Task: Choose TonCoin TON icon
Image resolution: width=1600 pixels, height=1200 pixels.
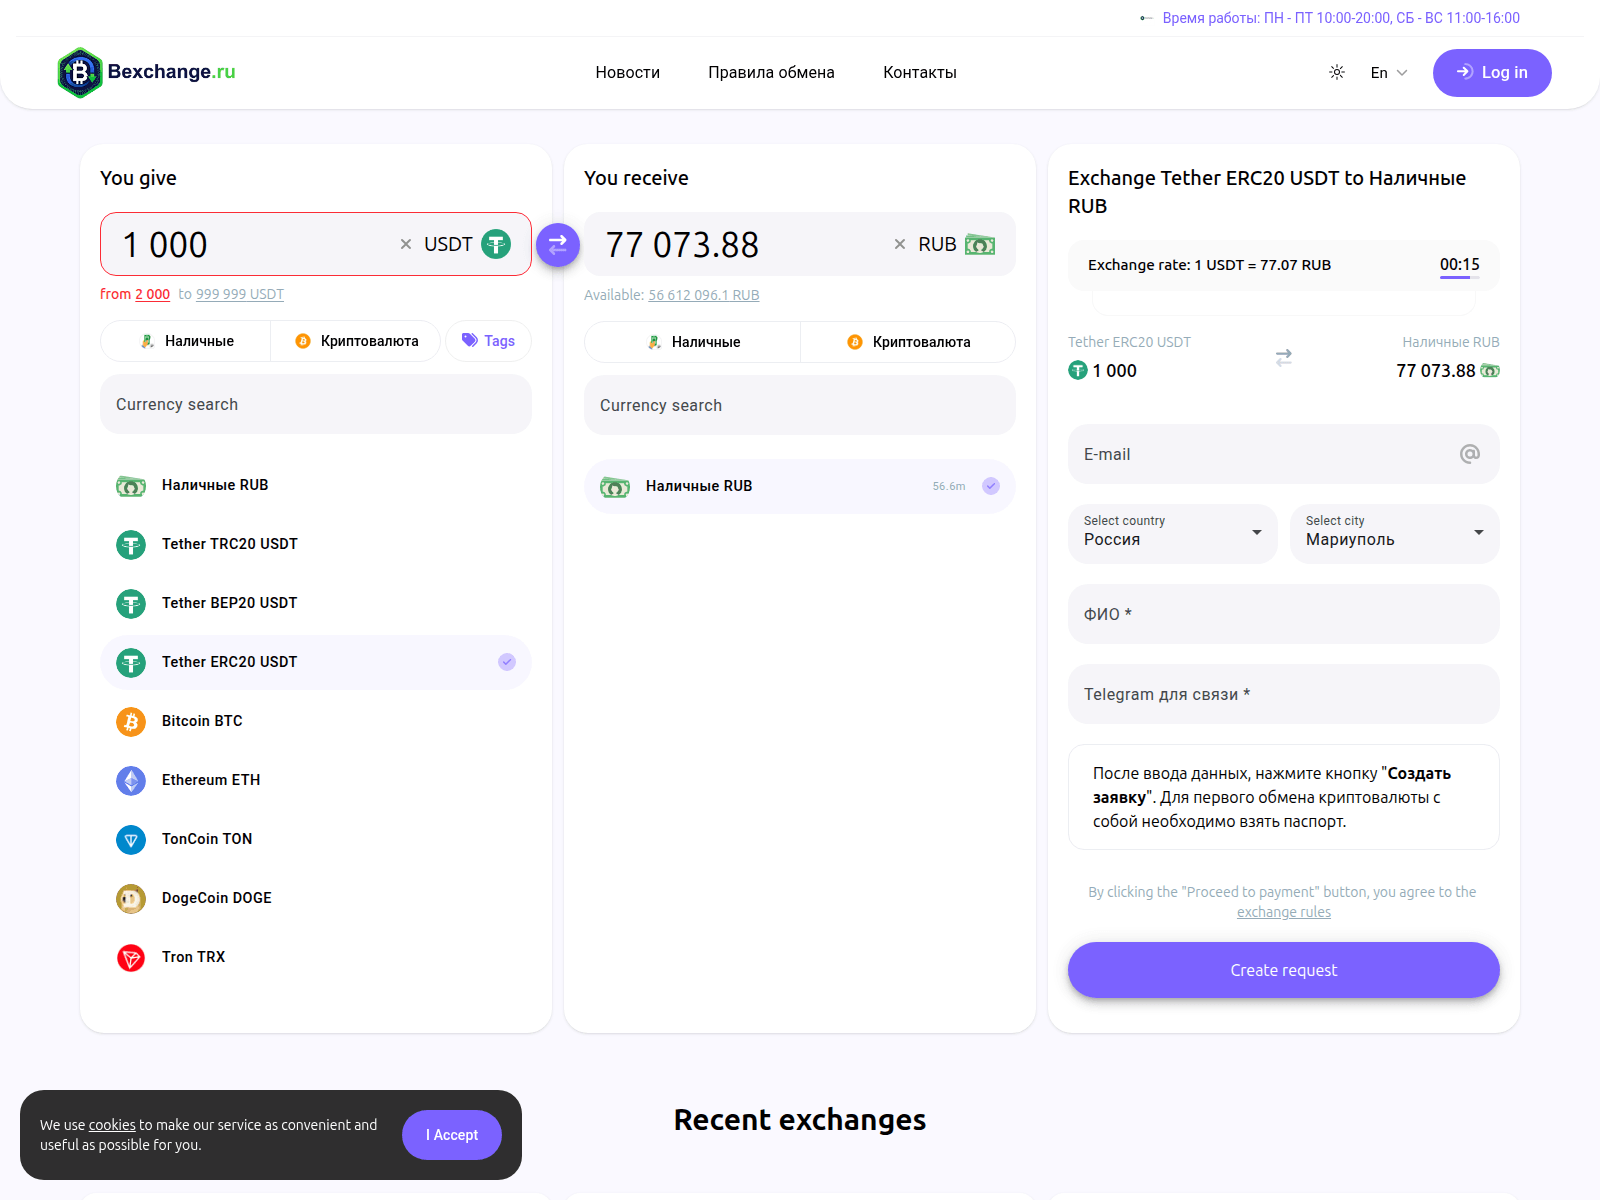Action: click(x=131, y=840)
